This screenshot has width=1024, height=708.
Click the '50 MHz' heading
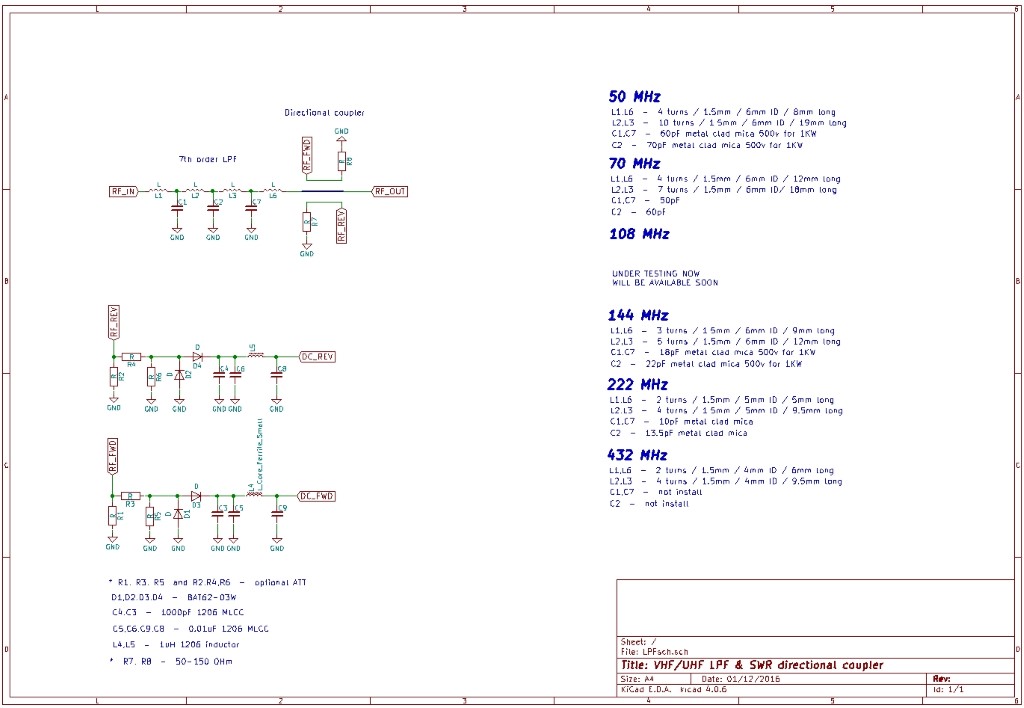pos(634,97)
